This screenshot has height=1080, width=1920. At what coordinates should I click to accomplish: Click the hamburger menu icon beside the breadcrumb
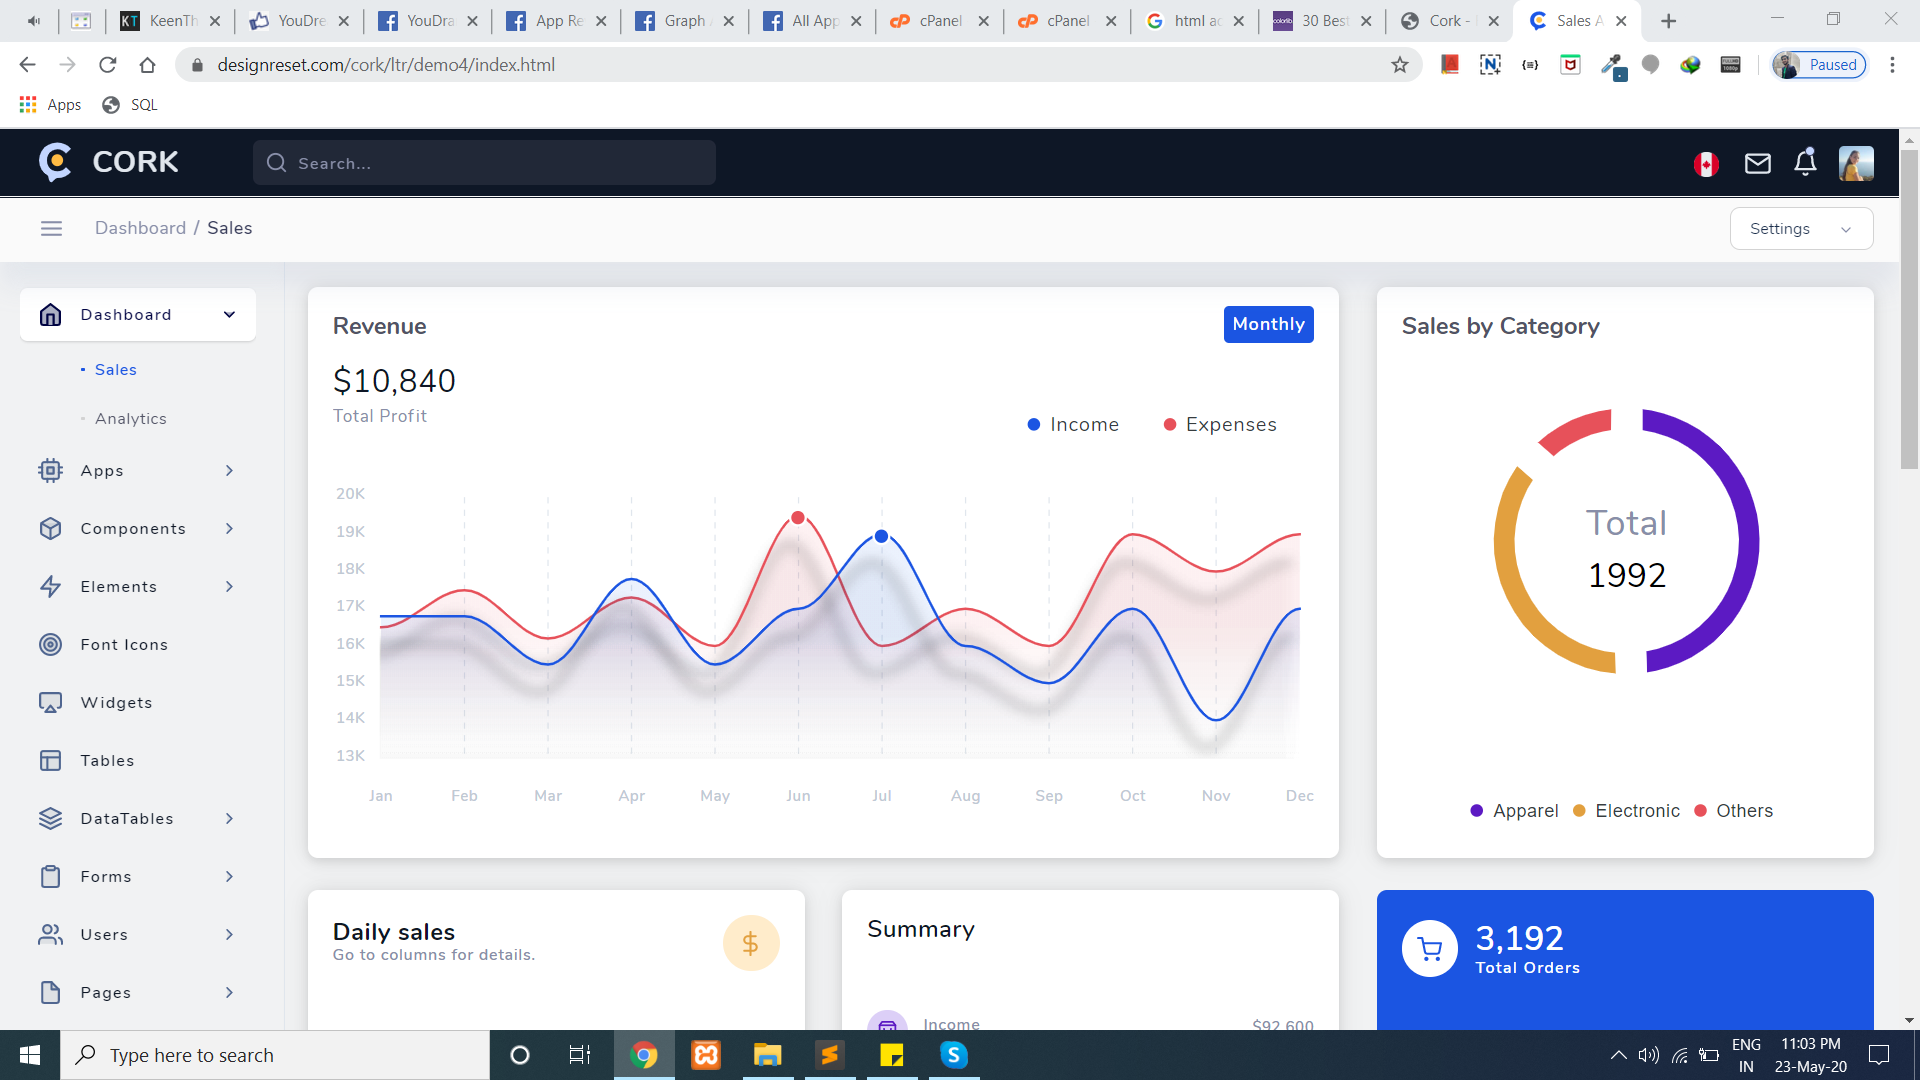51,228
